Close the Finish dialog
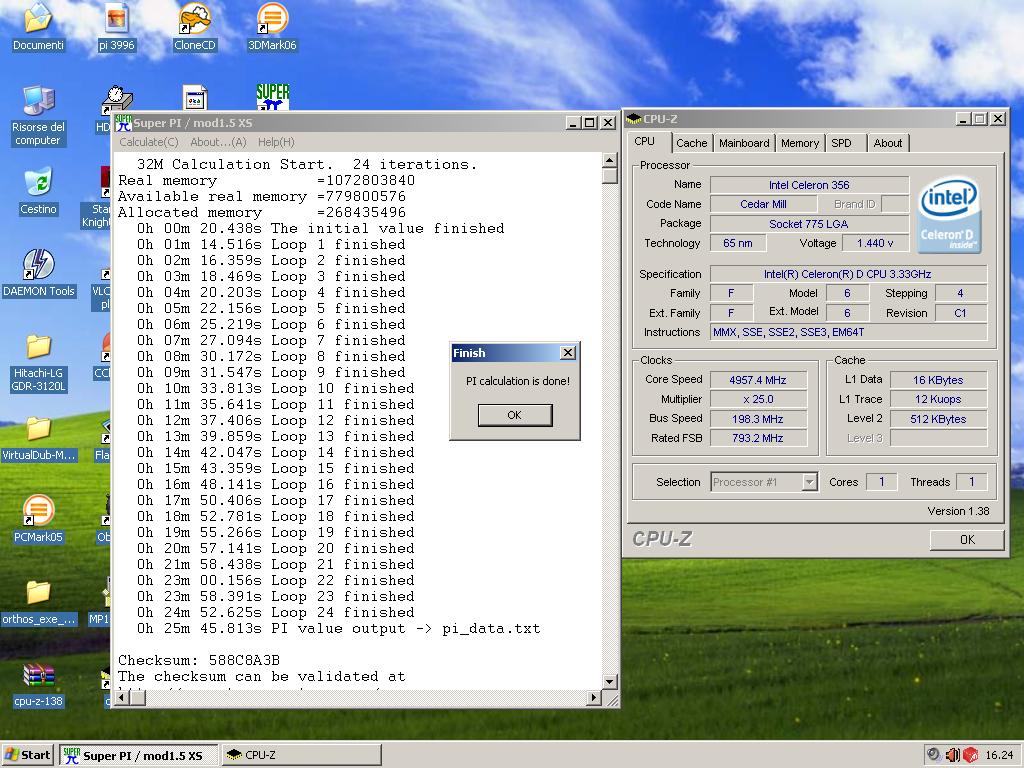This screenshot has width=1024, height=768. [x=568, y=353]
